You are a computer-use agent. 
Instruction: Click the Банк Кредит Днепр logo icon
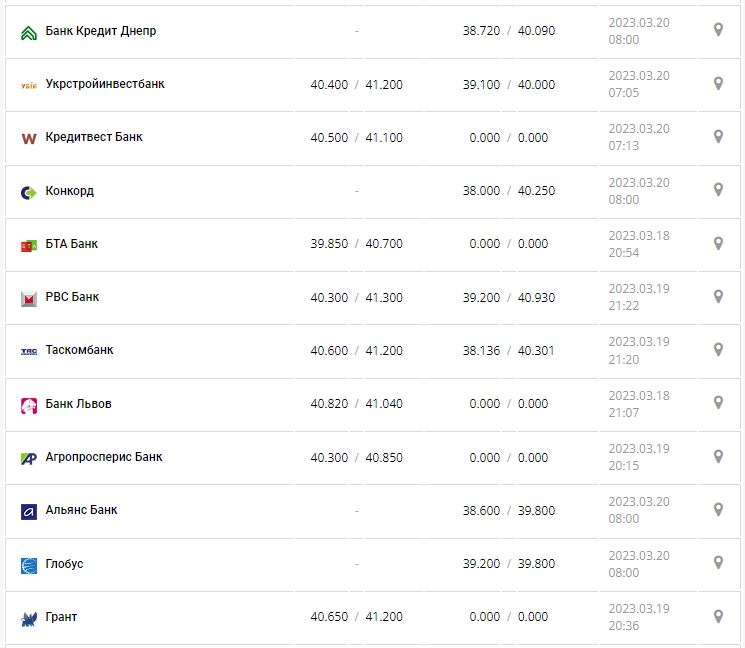tap(28, 32)
